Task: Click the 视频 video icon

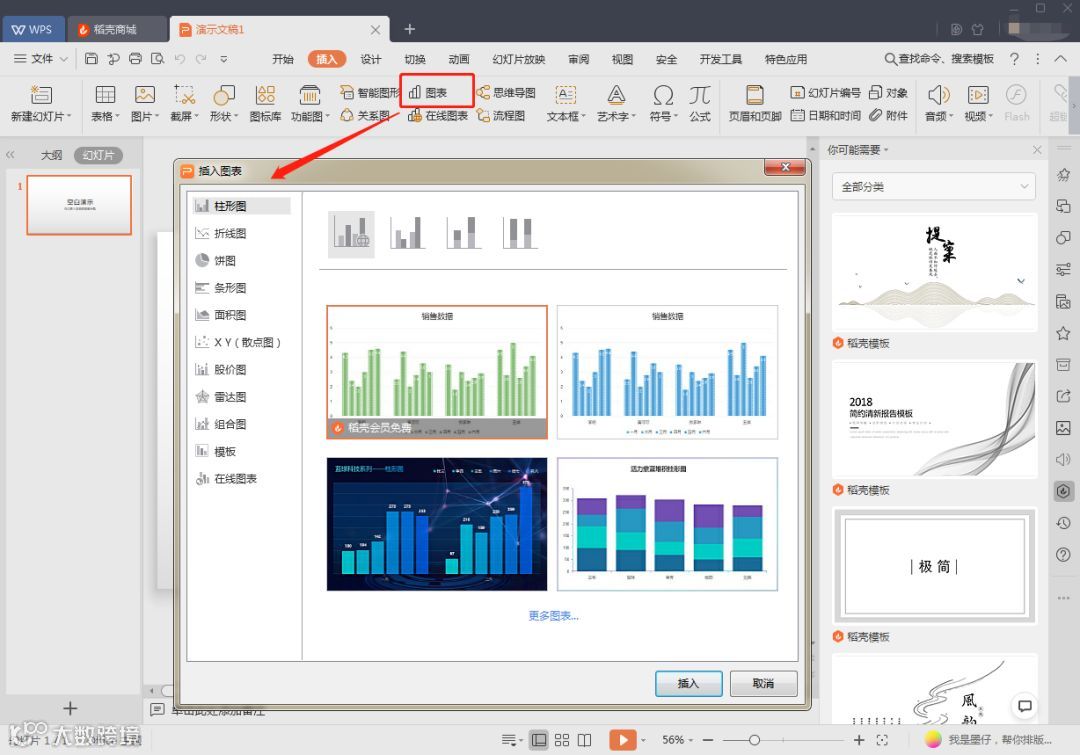Action: 977,94
